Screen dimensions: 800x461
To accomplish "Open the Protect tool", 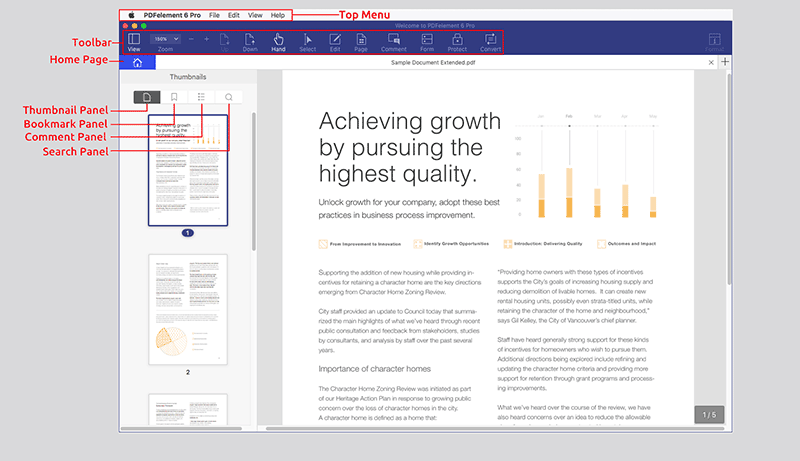I will coord(457,42).
